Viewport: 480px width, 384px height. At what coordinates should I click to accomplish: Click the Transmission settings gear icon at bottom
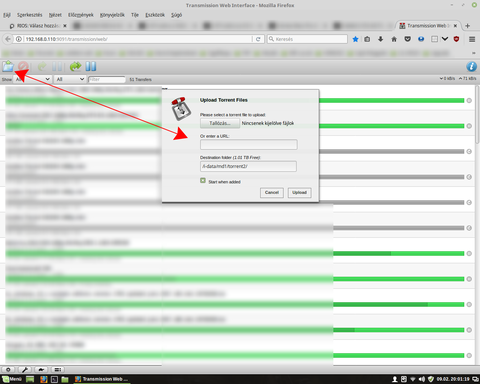point(8,369)
